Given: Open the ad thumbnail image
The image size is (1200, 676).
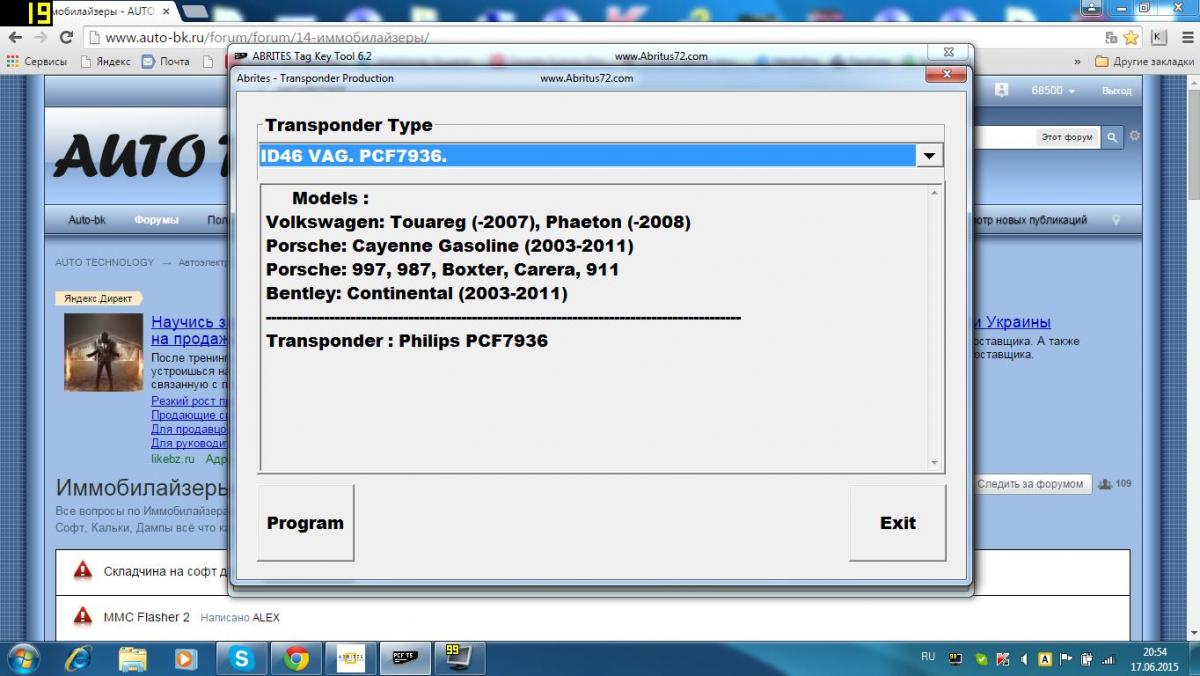Looking at the screenshot, I should (x=104, y=352).
